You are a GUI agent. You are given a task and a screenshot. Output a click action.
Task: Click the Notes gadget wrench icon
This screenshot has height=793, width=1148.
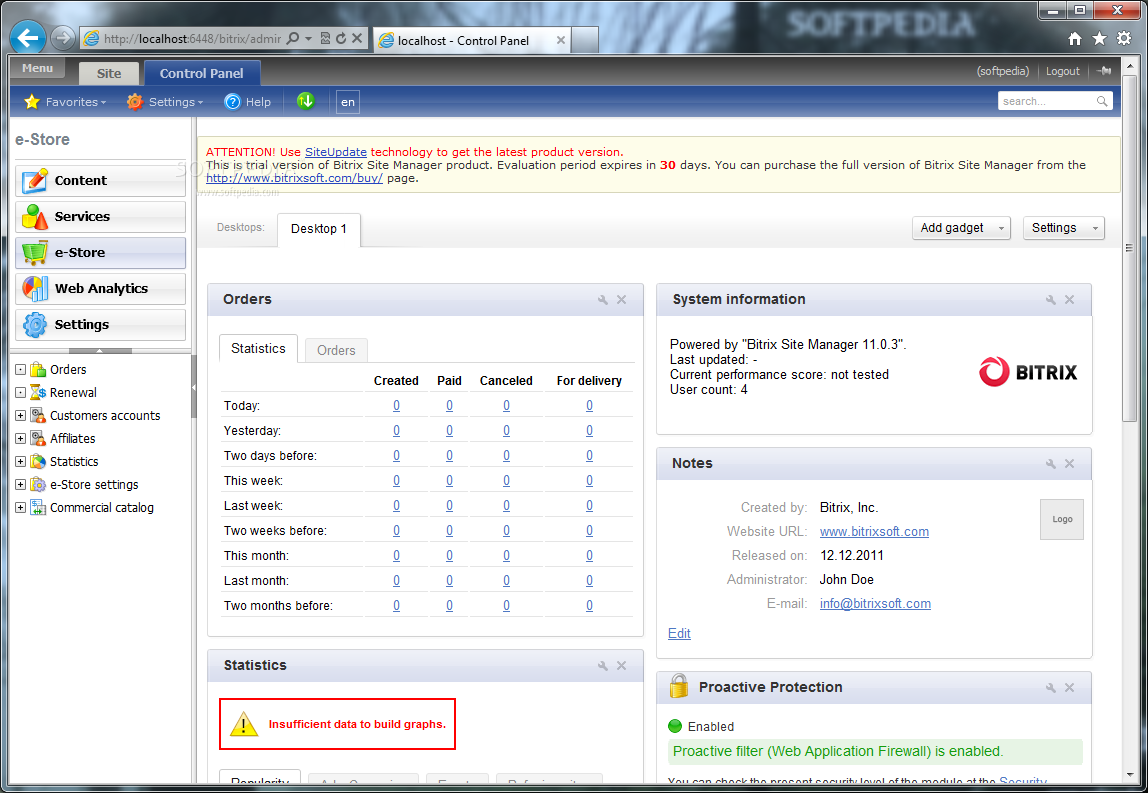1051,463
